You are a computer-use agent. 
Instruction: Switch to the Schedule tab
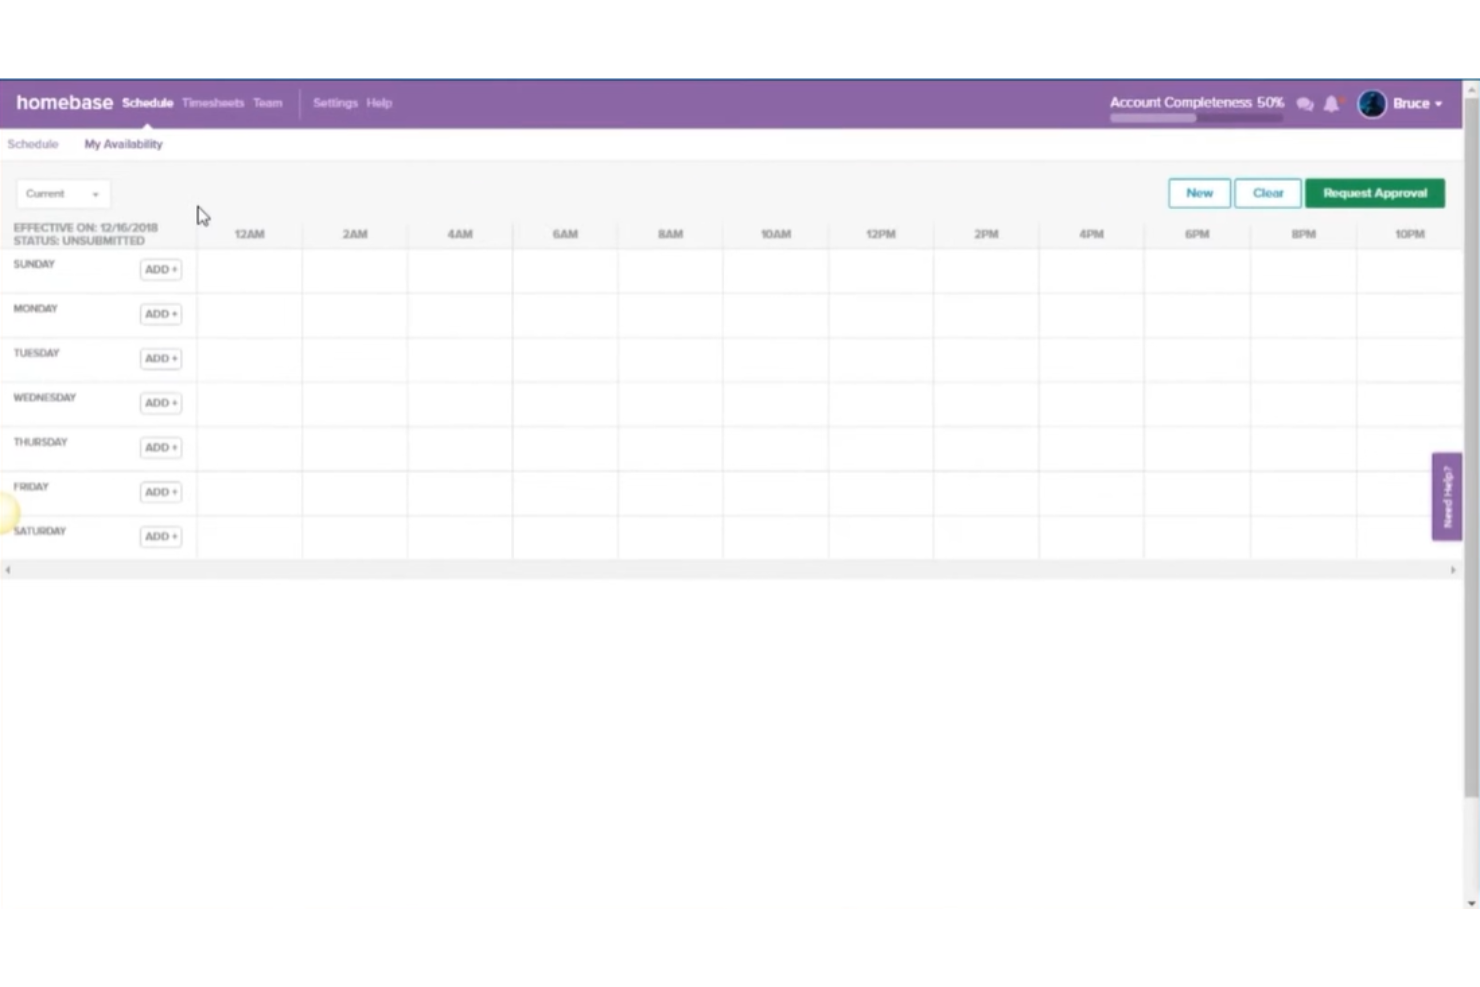pos(33,144)
